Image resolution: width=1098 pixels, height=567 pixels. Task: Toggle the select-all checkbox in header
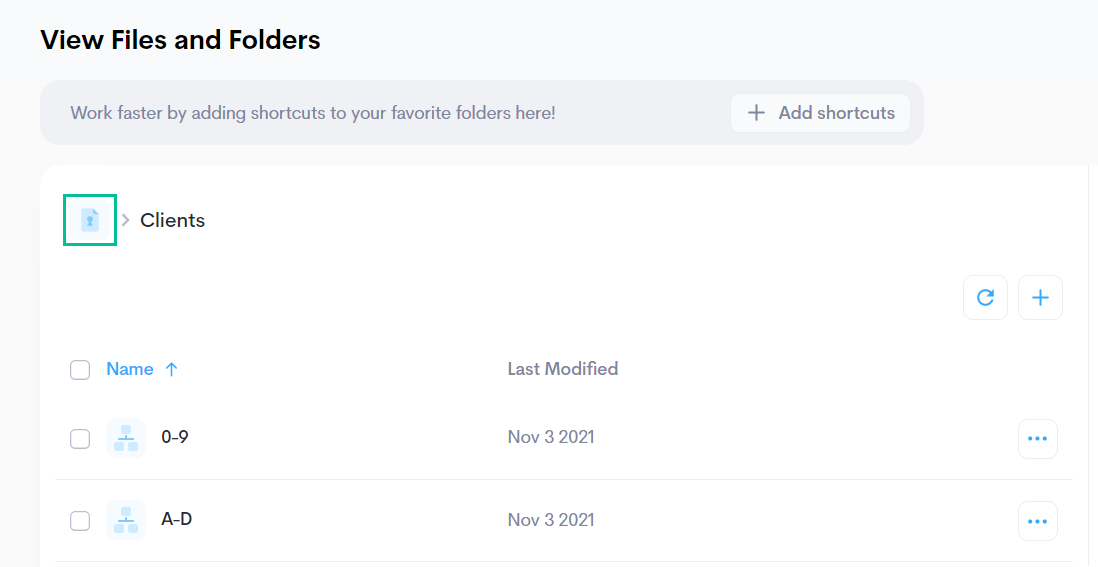(x=80, y=370)
